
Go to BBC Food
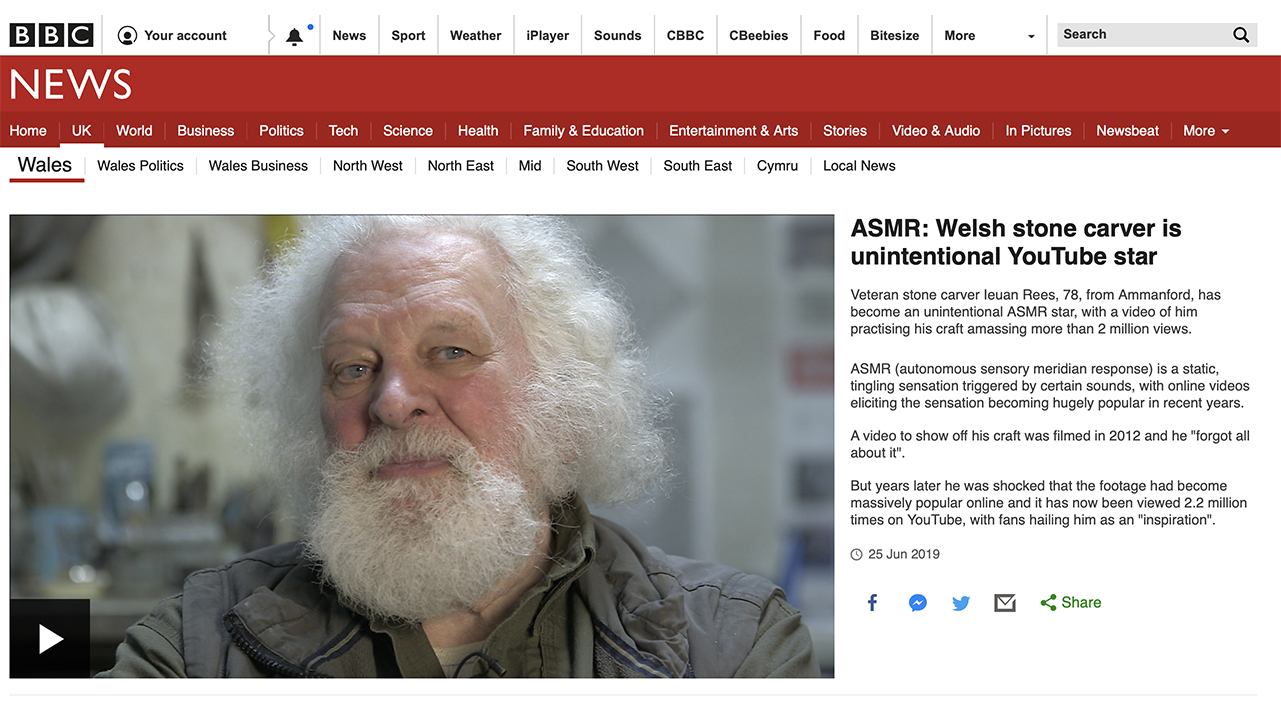point(829,35)
